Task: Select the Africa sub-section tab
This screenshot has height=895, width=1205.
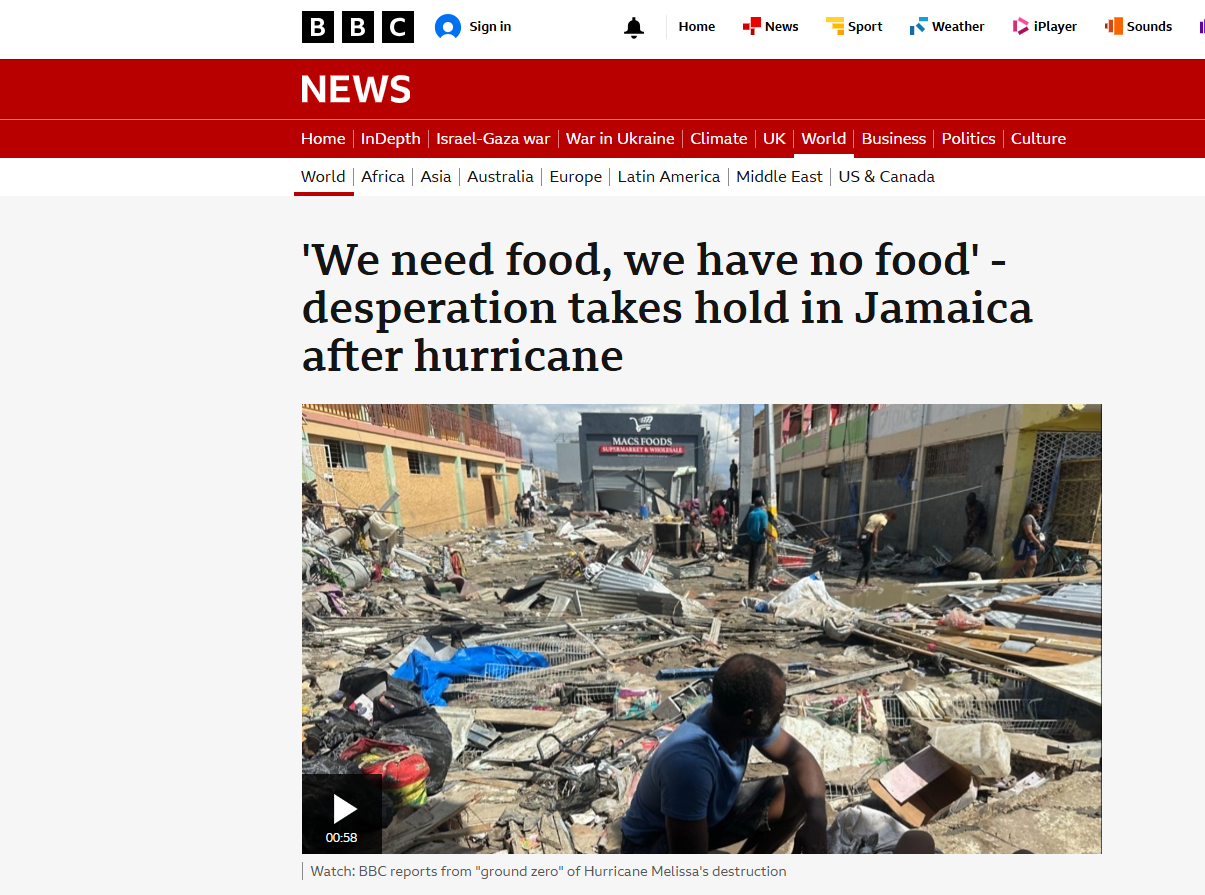Action: pos(383,177)
